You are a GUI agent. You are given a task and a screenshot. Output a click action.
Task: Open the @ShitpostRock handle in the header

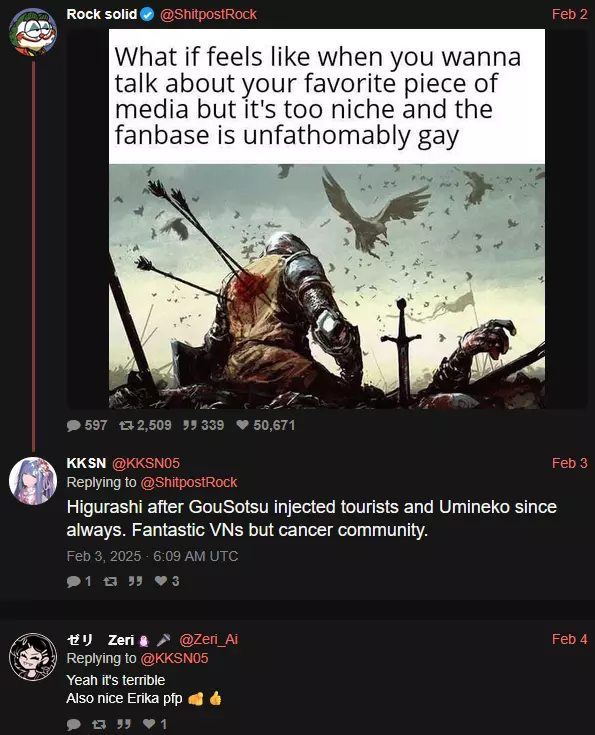208,14
